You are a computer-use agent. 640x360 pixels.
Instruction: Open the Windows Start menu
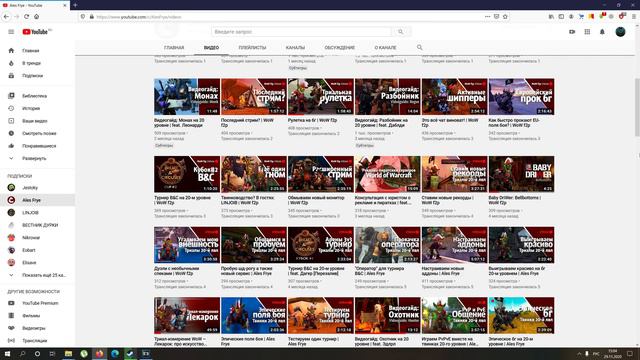[x=7, y=353]
